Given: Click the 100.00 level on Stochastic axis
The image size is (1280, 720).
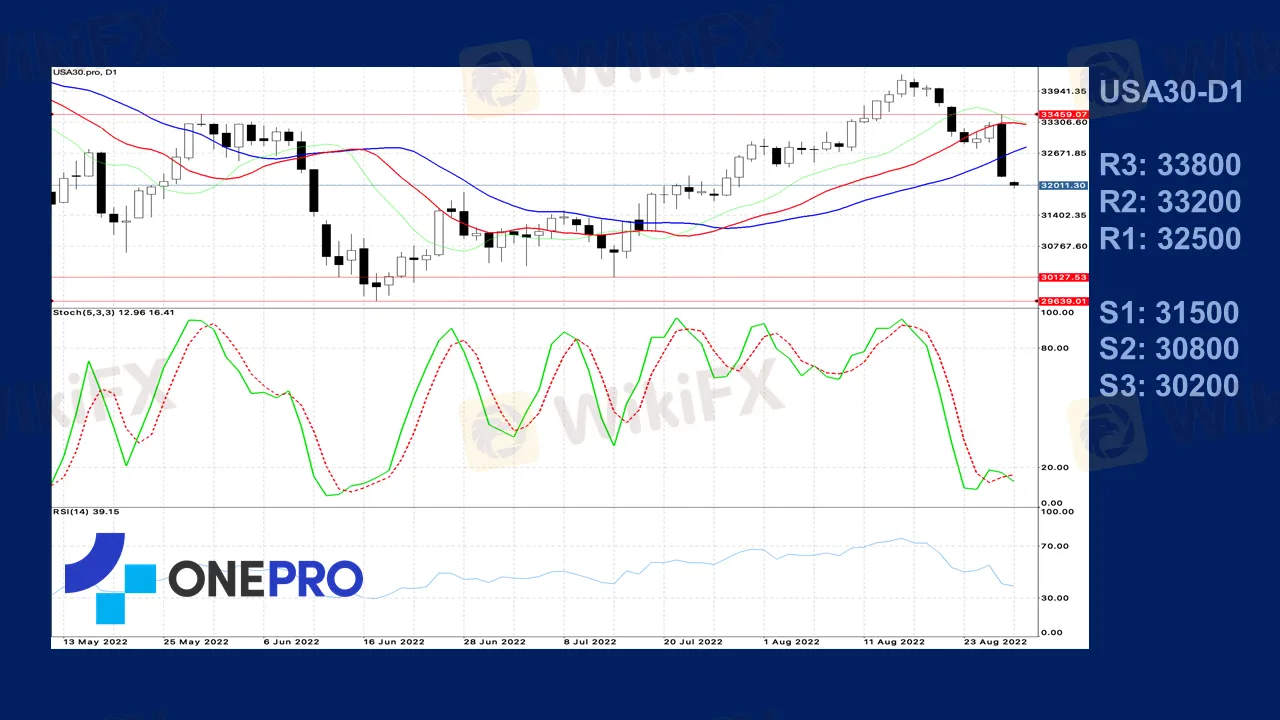Looking at the screenshot, I should tap(1059, 313).
